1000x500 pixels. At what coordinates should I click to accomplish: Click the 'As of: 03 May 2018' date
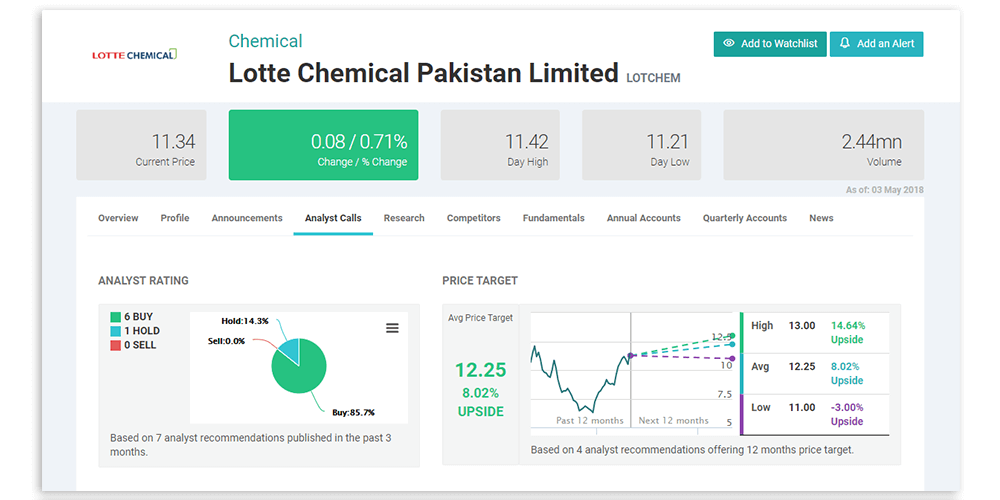pos(885,190)
